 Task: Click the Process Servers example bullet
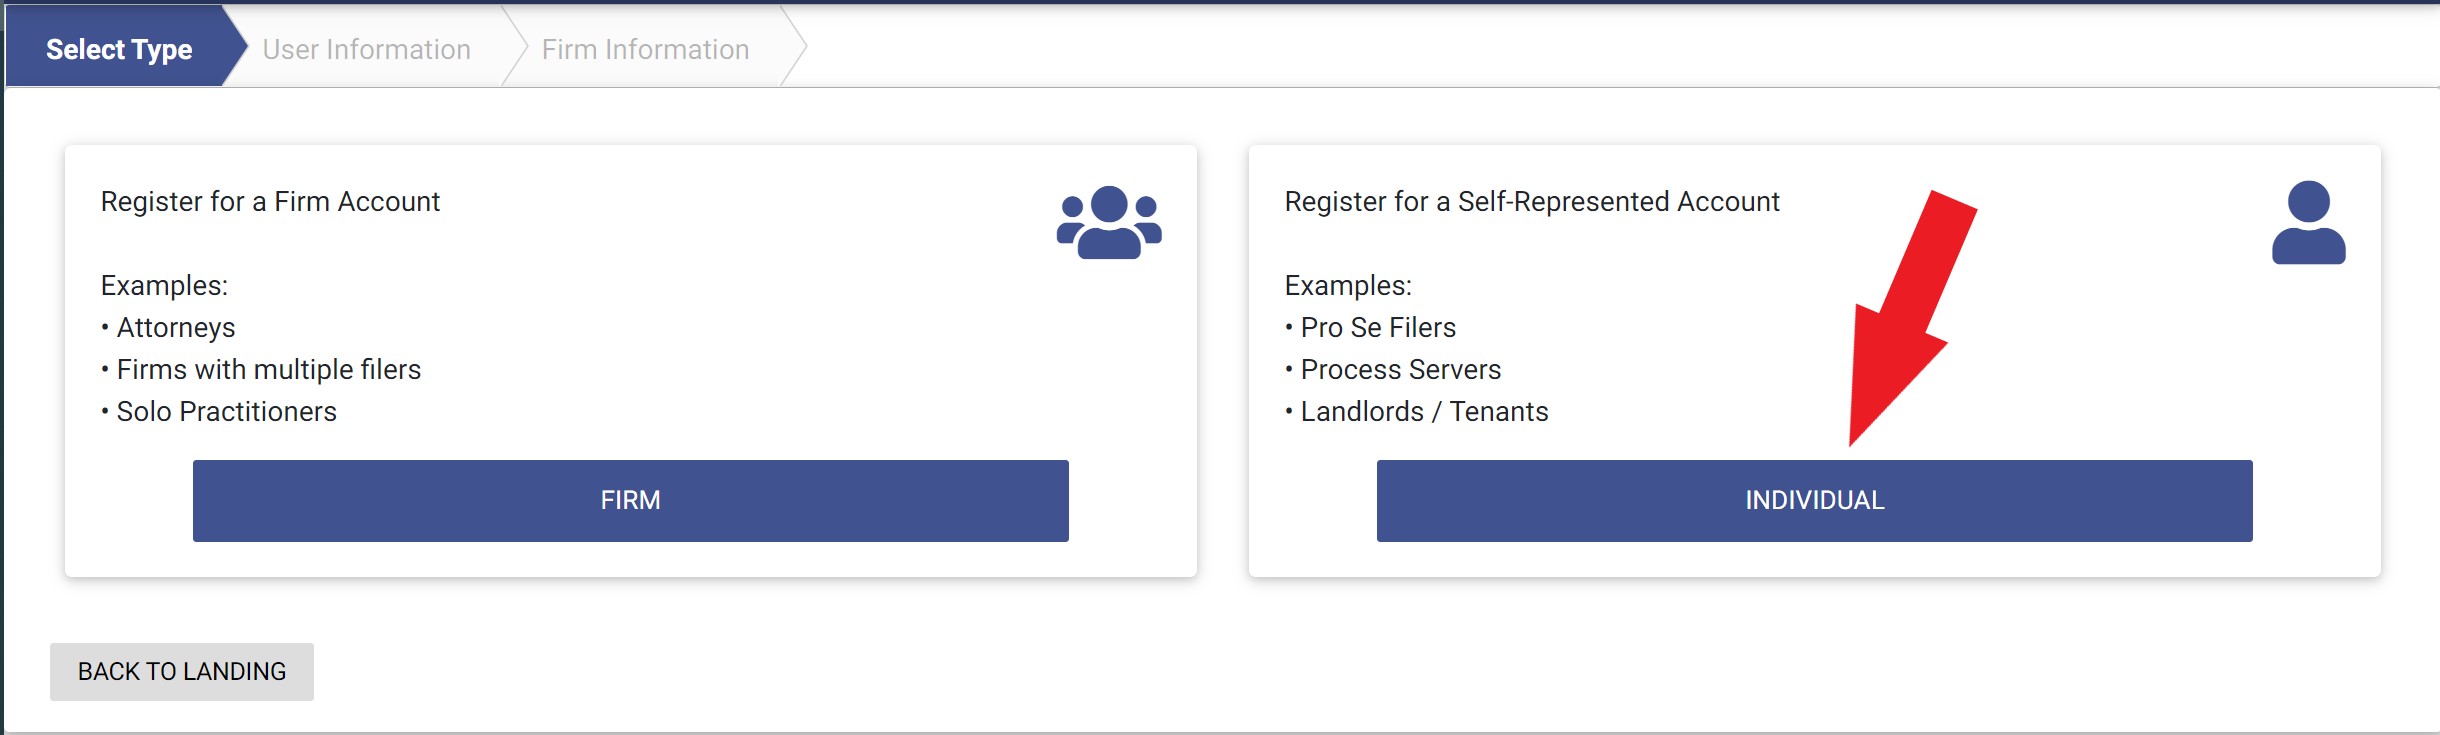click(1393, 369)
